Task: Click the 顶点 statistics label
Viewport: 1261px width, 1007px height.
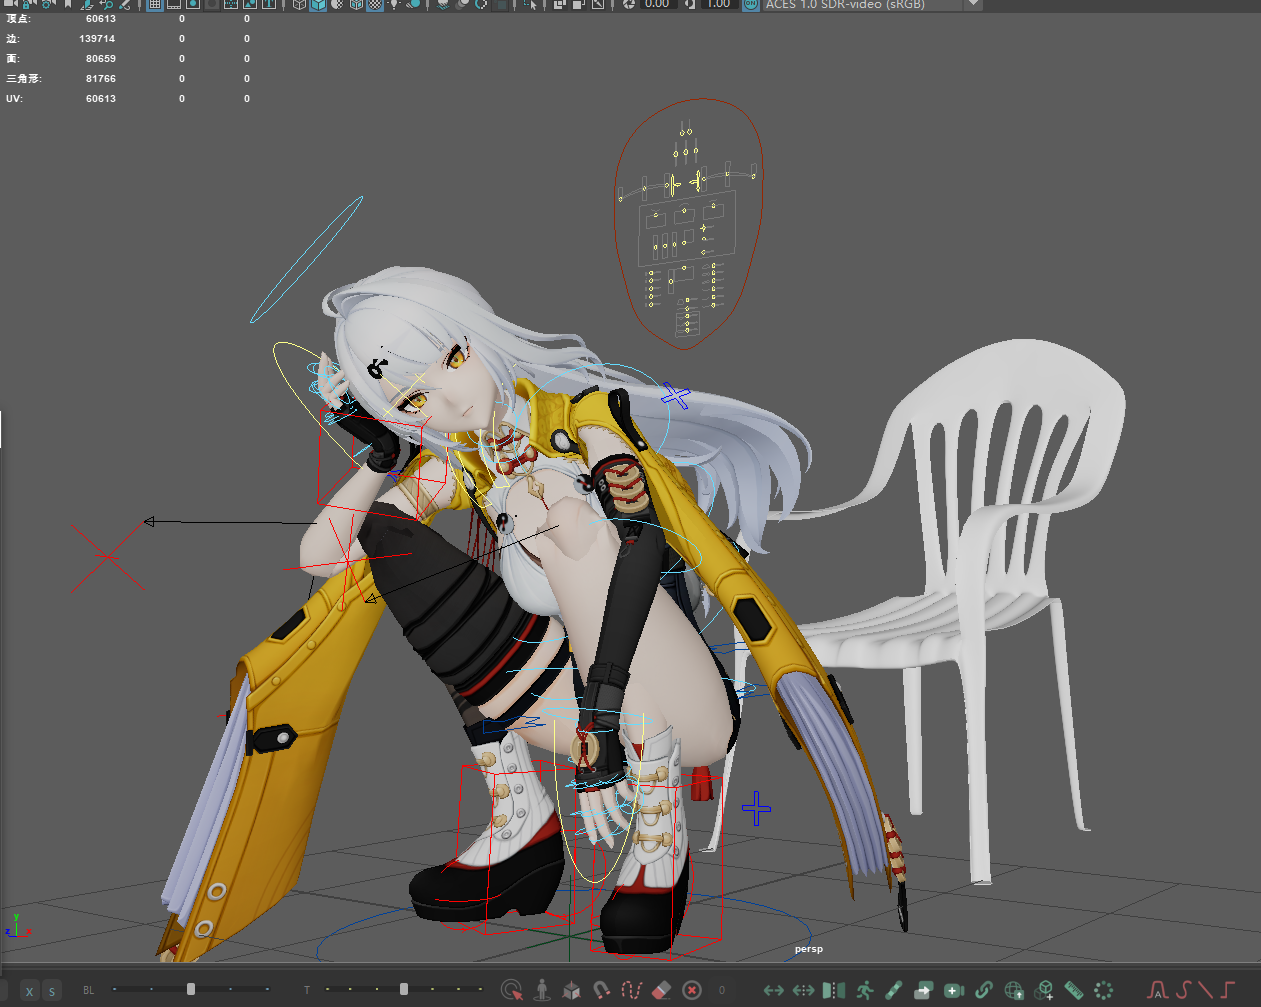Action: tap(18, 19)
